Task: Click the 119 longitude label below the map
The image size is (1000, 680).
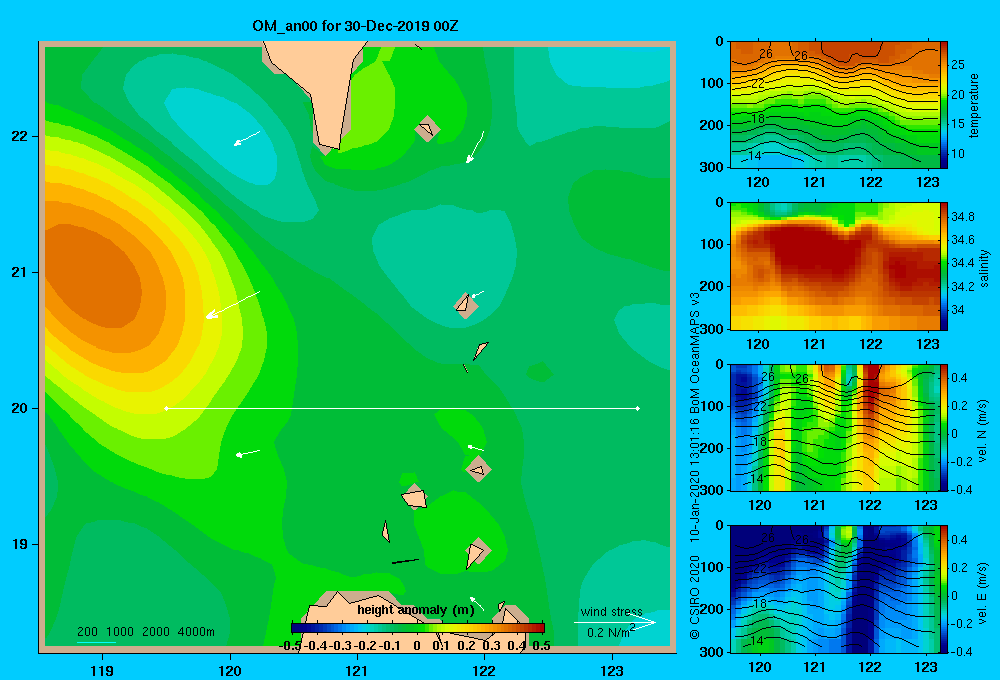Action: 102,670
